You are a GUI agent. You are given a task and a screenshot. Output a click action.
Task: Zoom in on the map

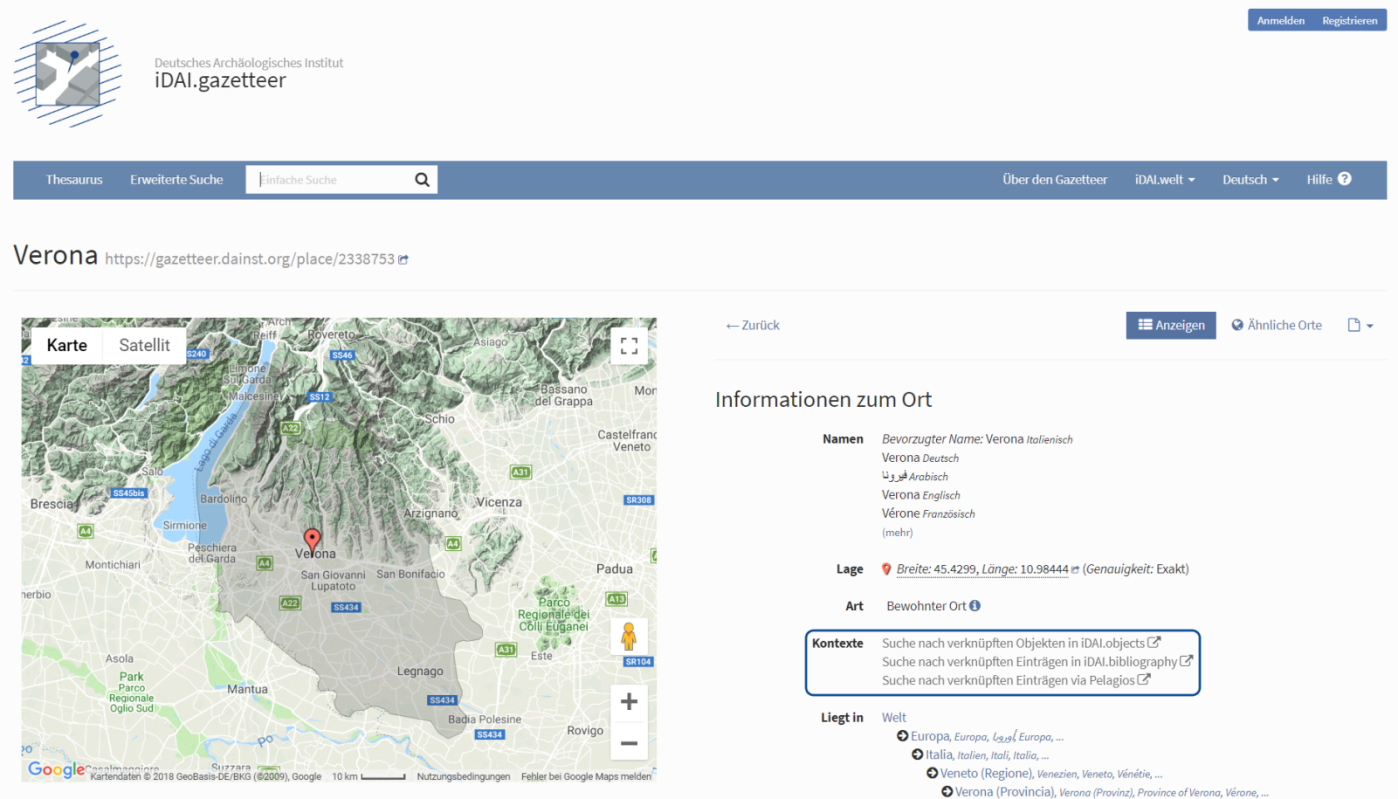coord(628,701)
